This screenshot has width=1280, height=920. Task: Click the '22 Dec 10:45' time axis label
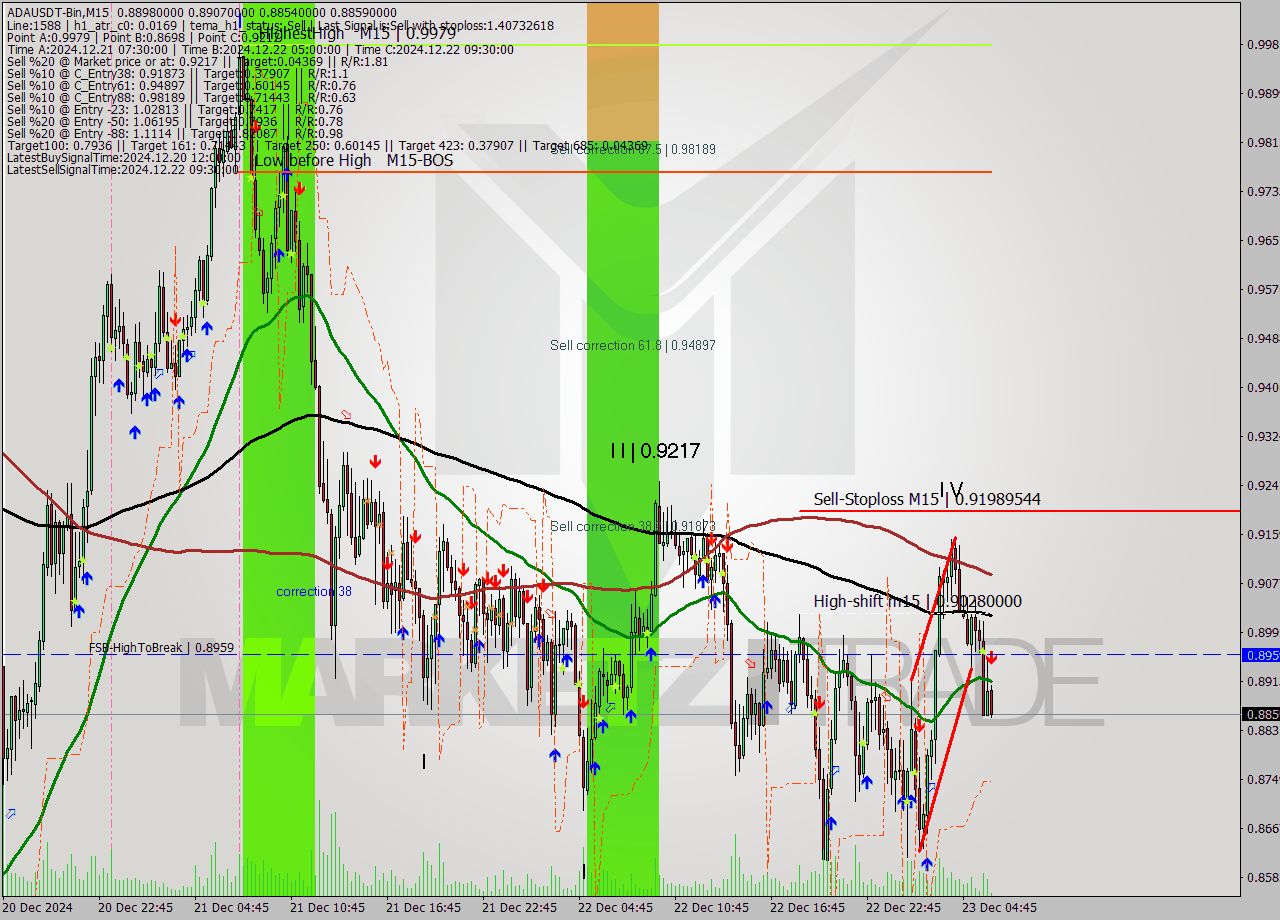710,908
